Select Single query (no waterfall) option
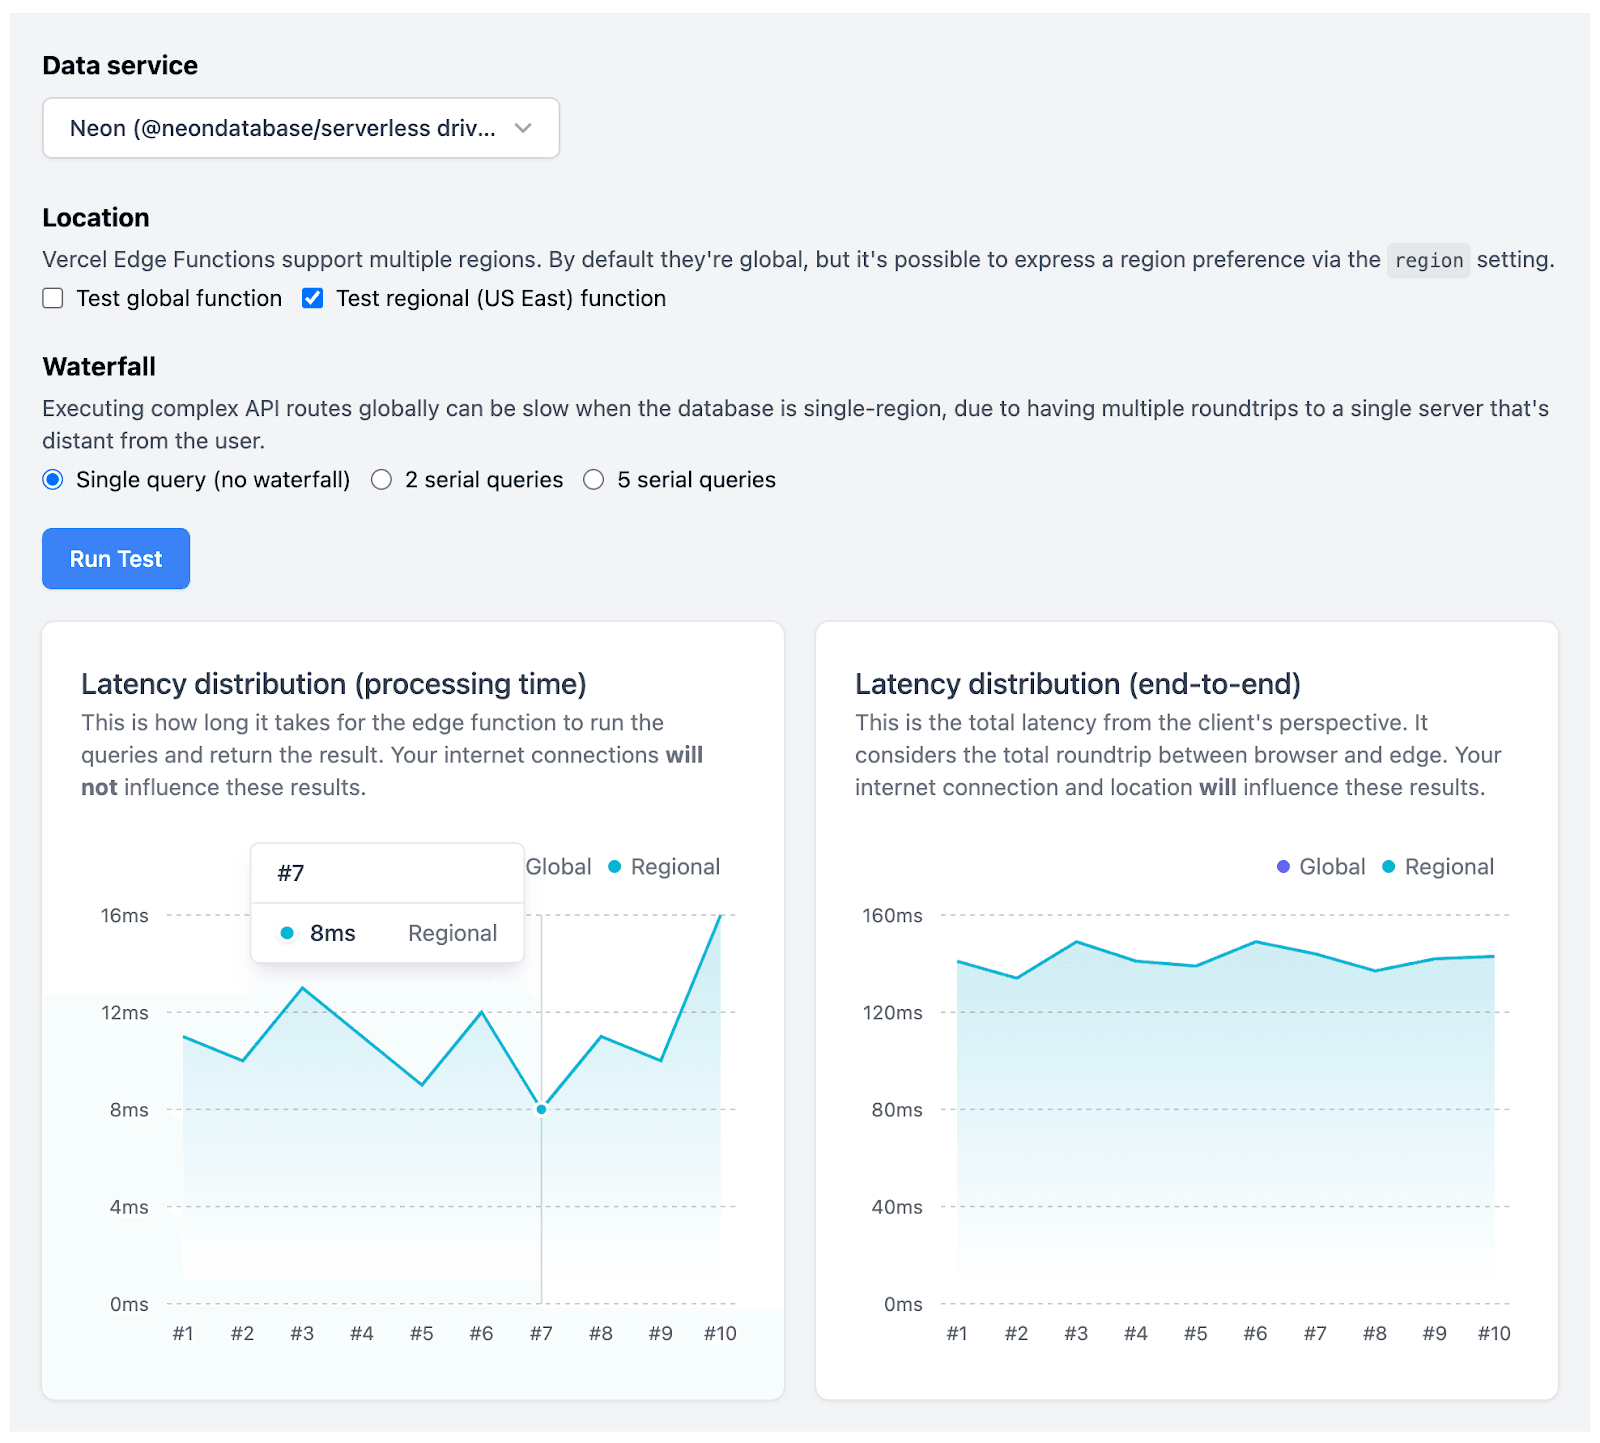1600x1443 pixels. 53,480
